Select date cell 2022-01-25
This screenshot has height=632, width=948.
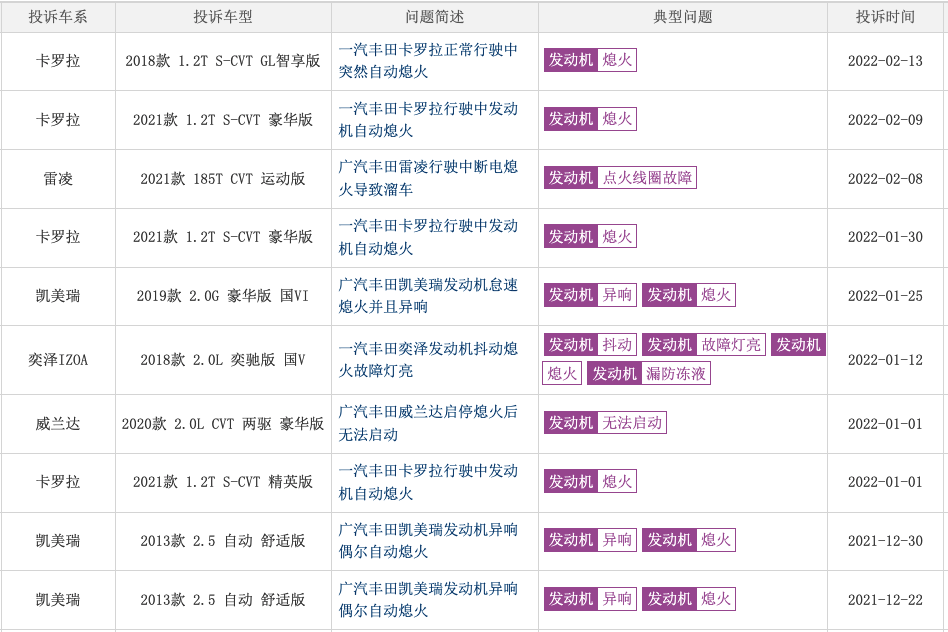coord(885,296)
